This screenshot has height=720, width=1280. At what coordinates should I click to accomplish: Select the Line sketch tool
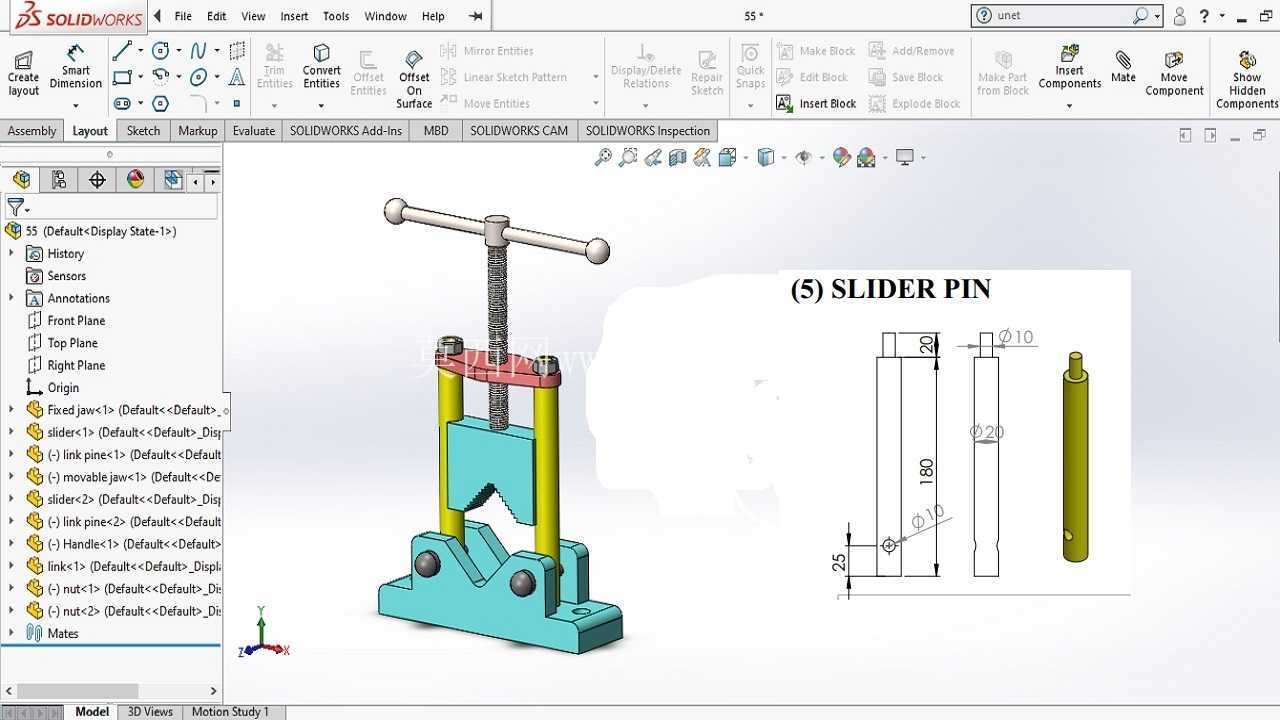[122, 50]
